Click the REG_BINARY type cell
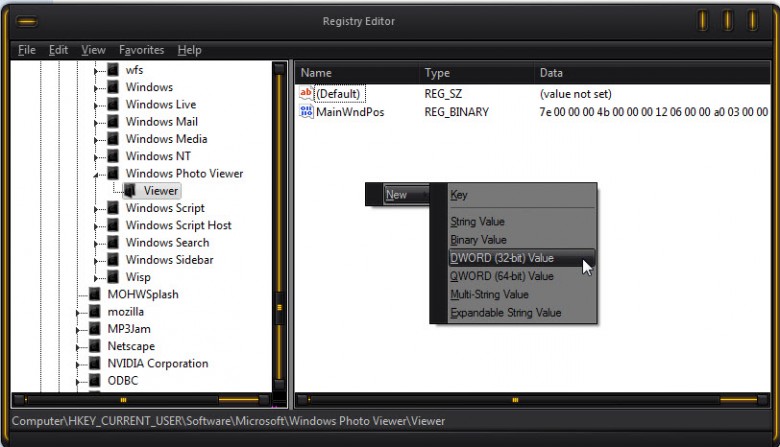 coord(456,112)
